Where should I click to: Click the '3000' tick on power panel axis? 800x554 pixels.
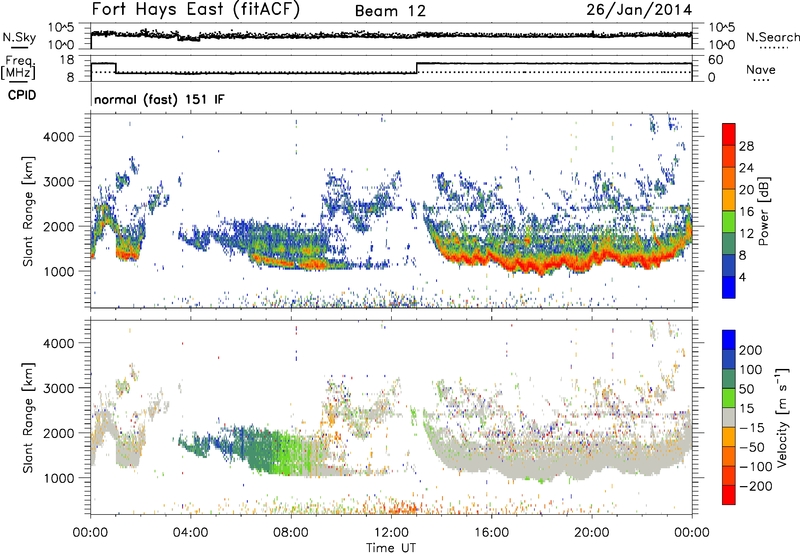click(x=58, y=182)
